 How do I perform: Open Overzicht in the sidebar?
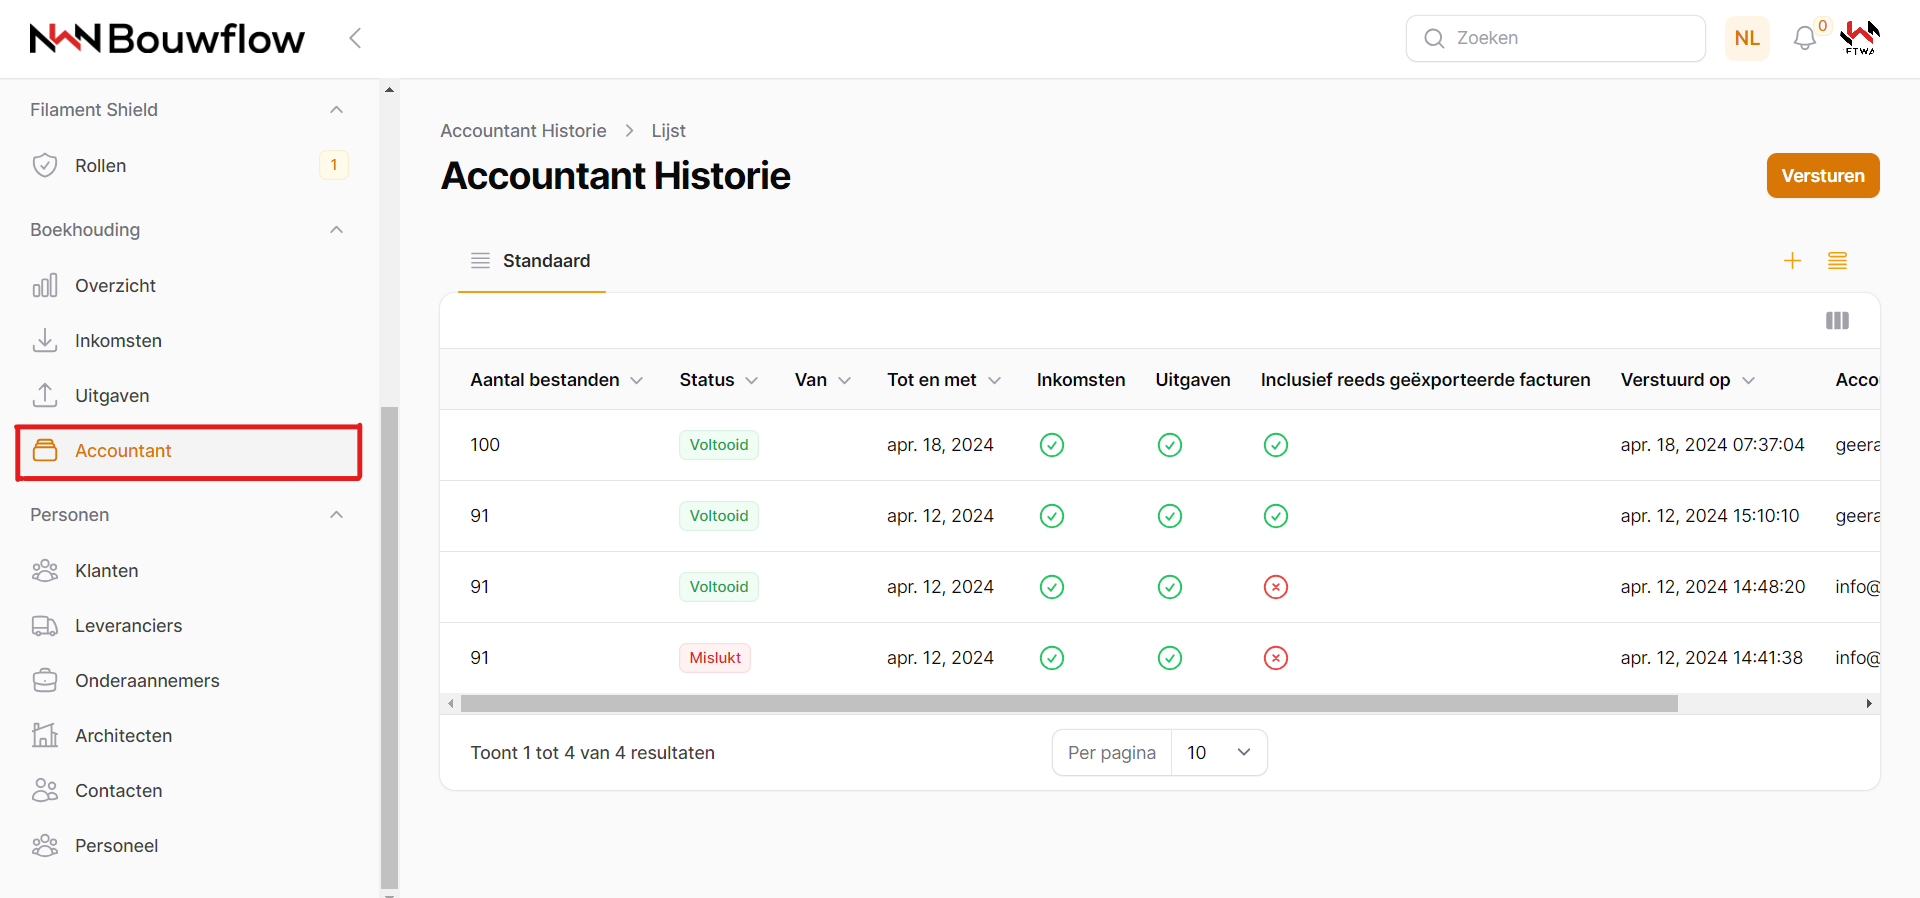point(115,286)
